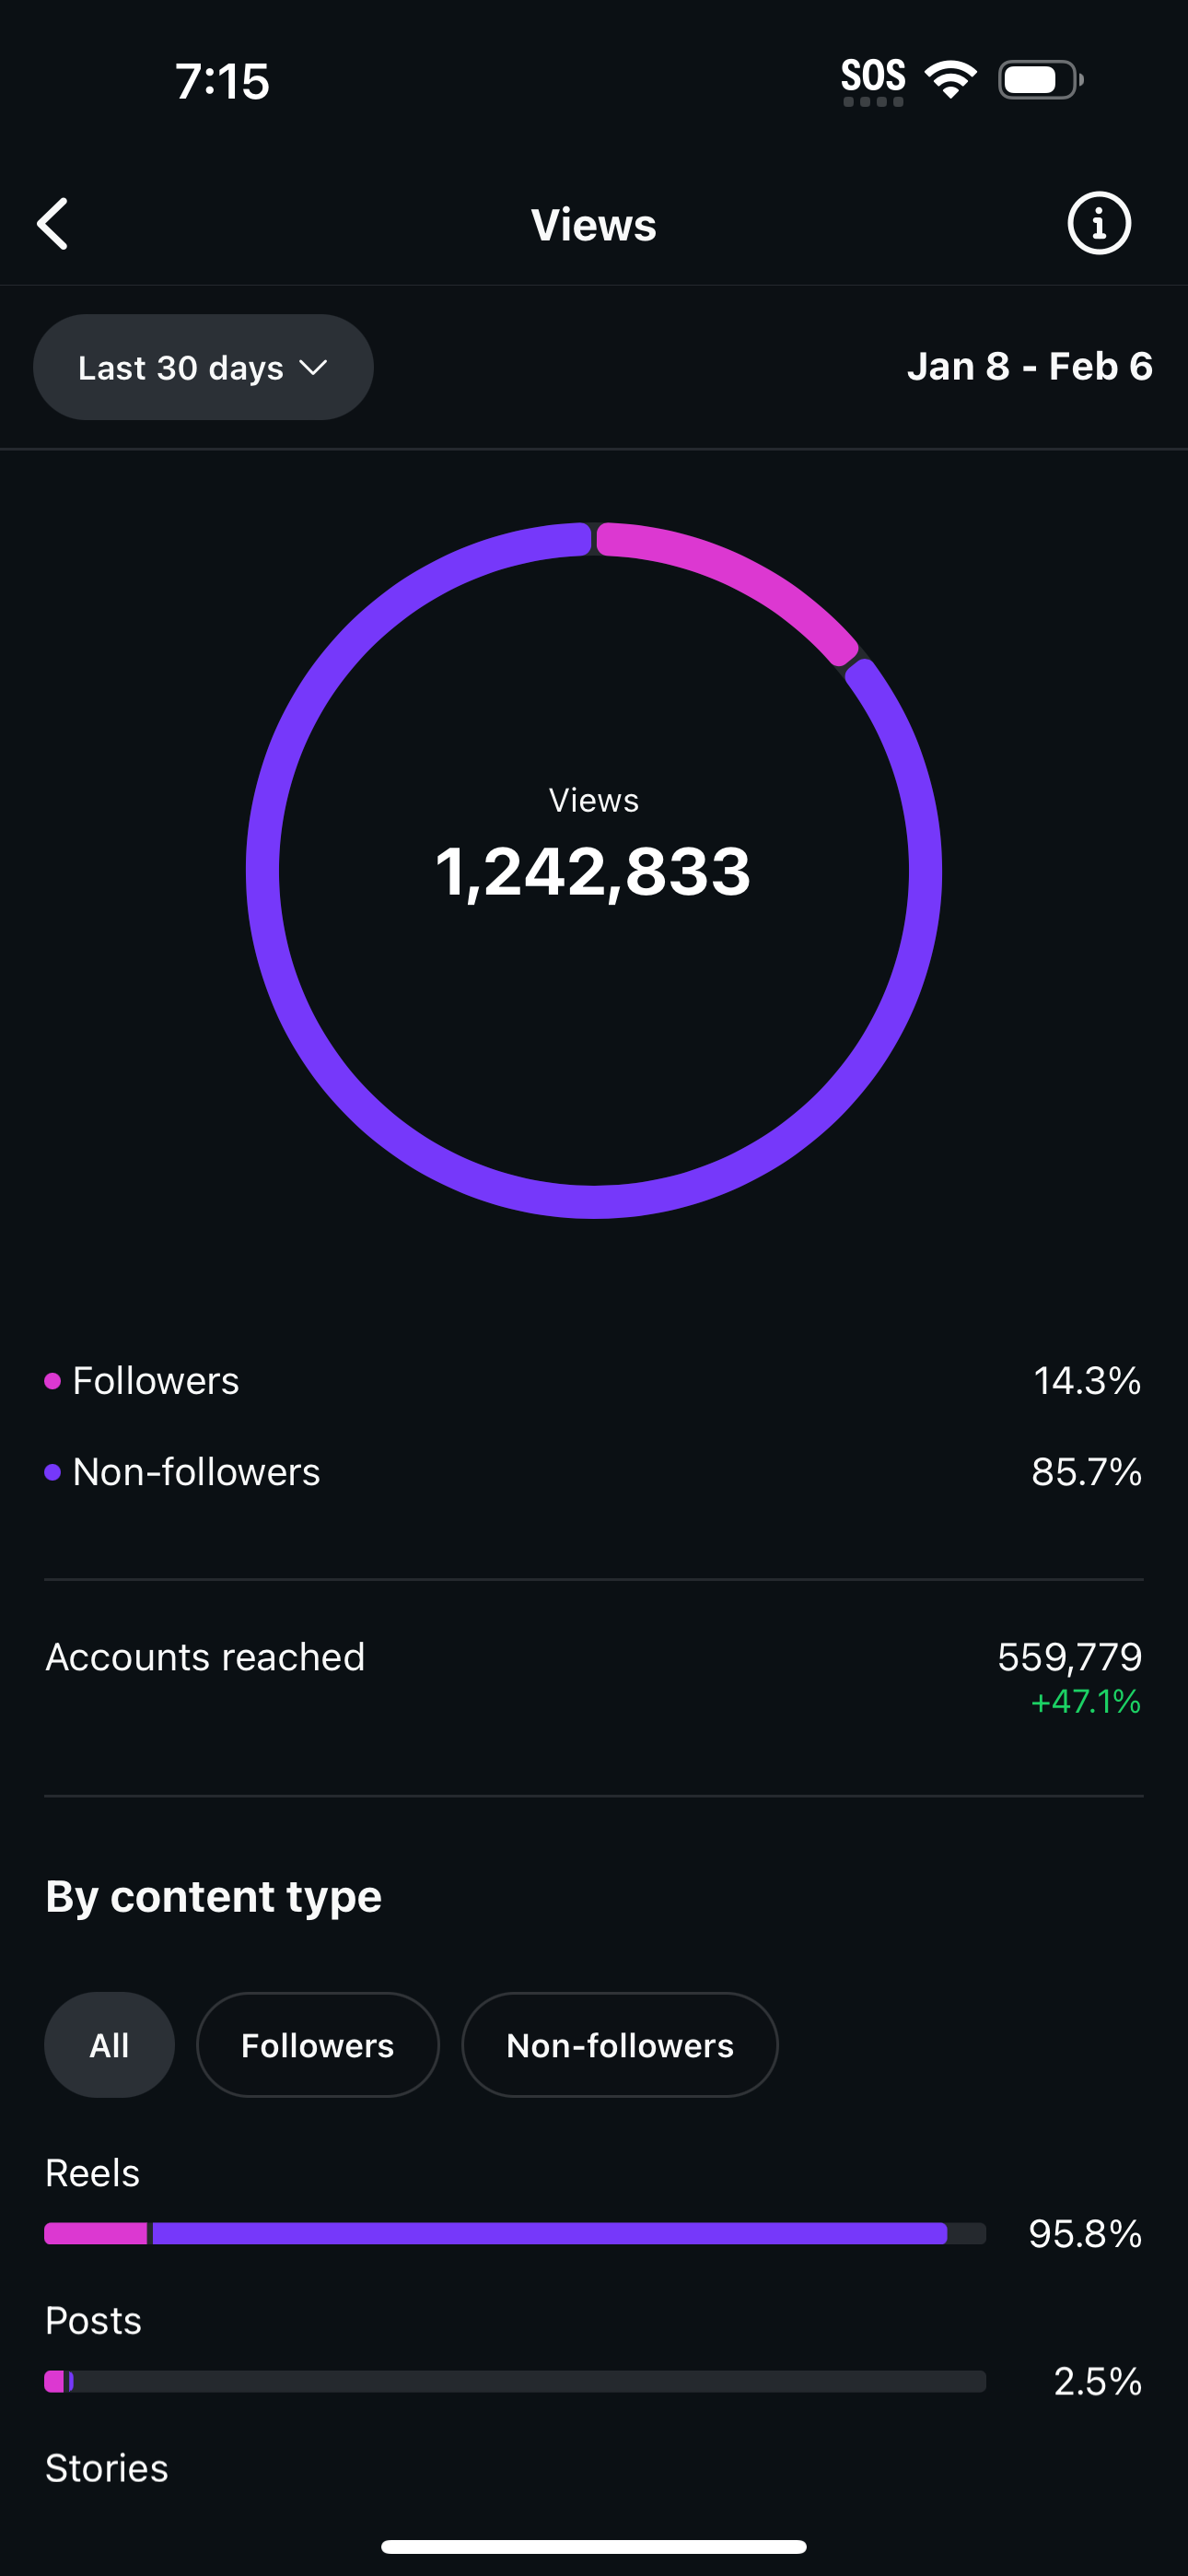This screenshot has width=1188, height=2576.
Task: Tap the 95.8% Reels percentage
Action: point(1085,2233)
